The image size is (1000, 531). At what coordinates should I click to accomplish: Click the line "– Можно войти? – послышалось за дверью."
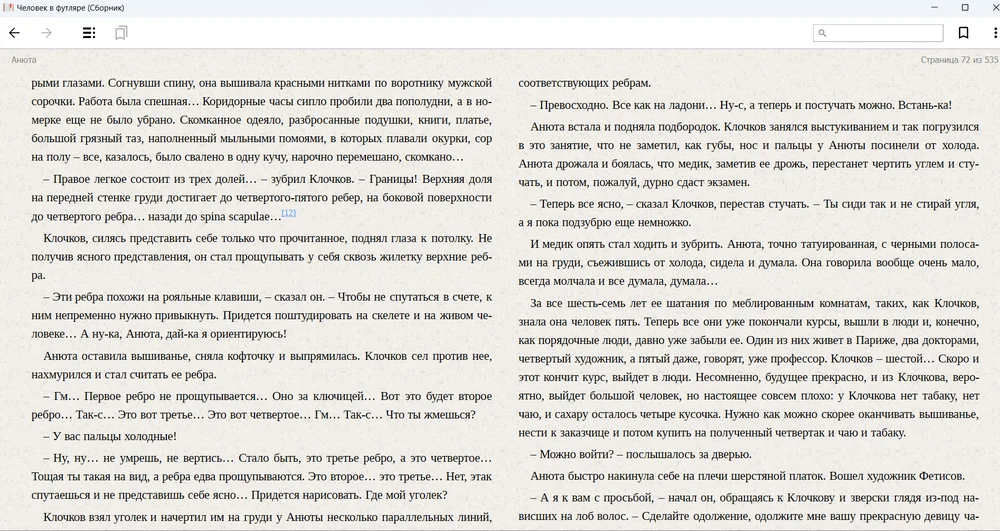641,455
